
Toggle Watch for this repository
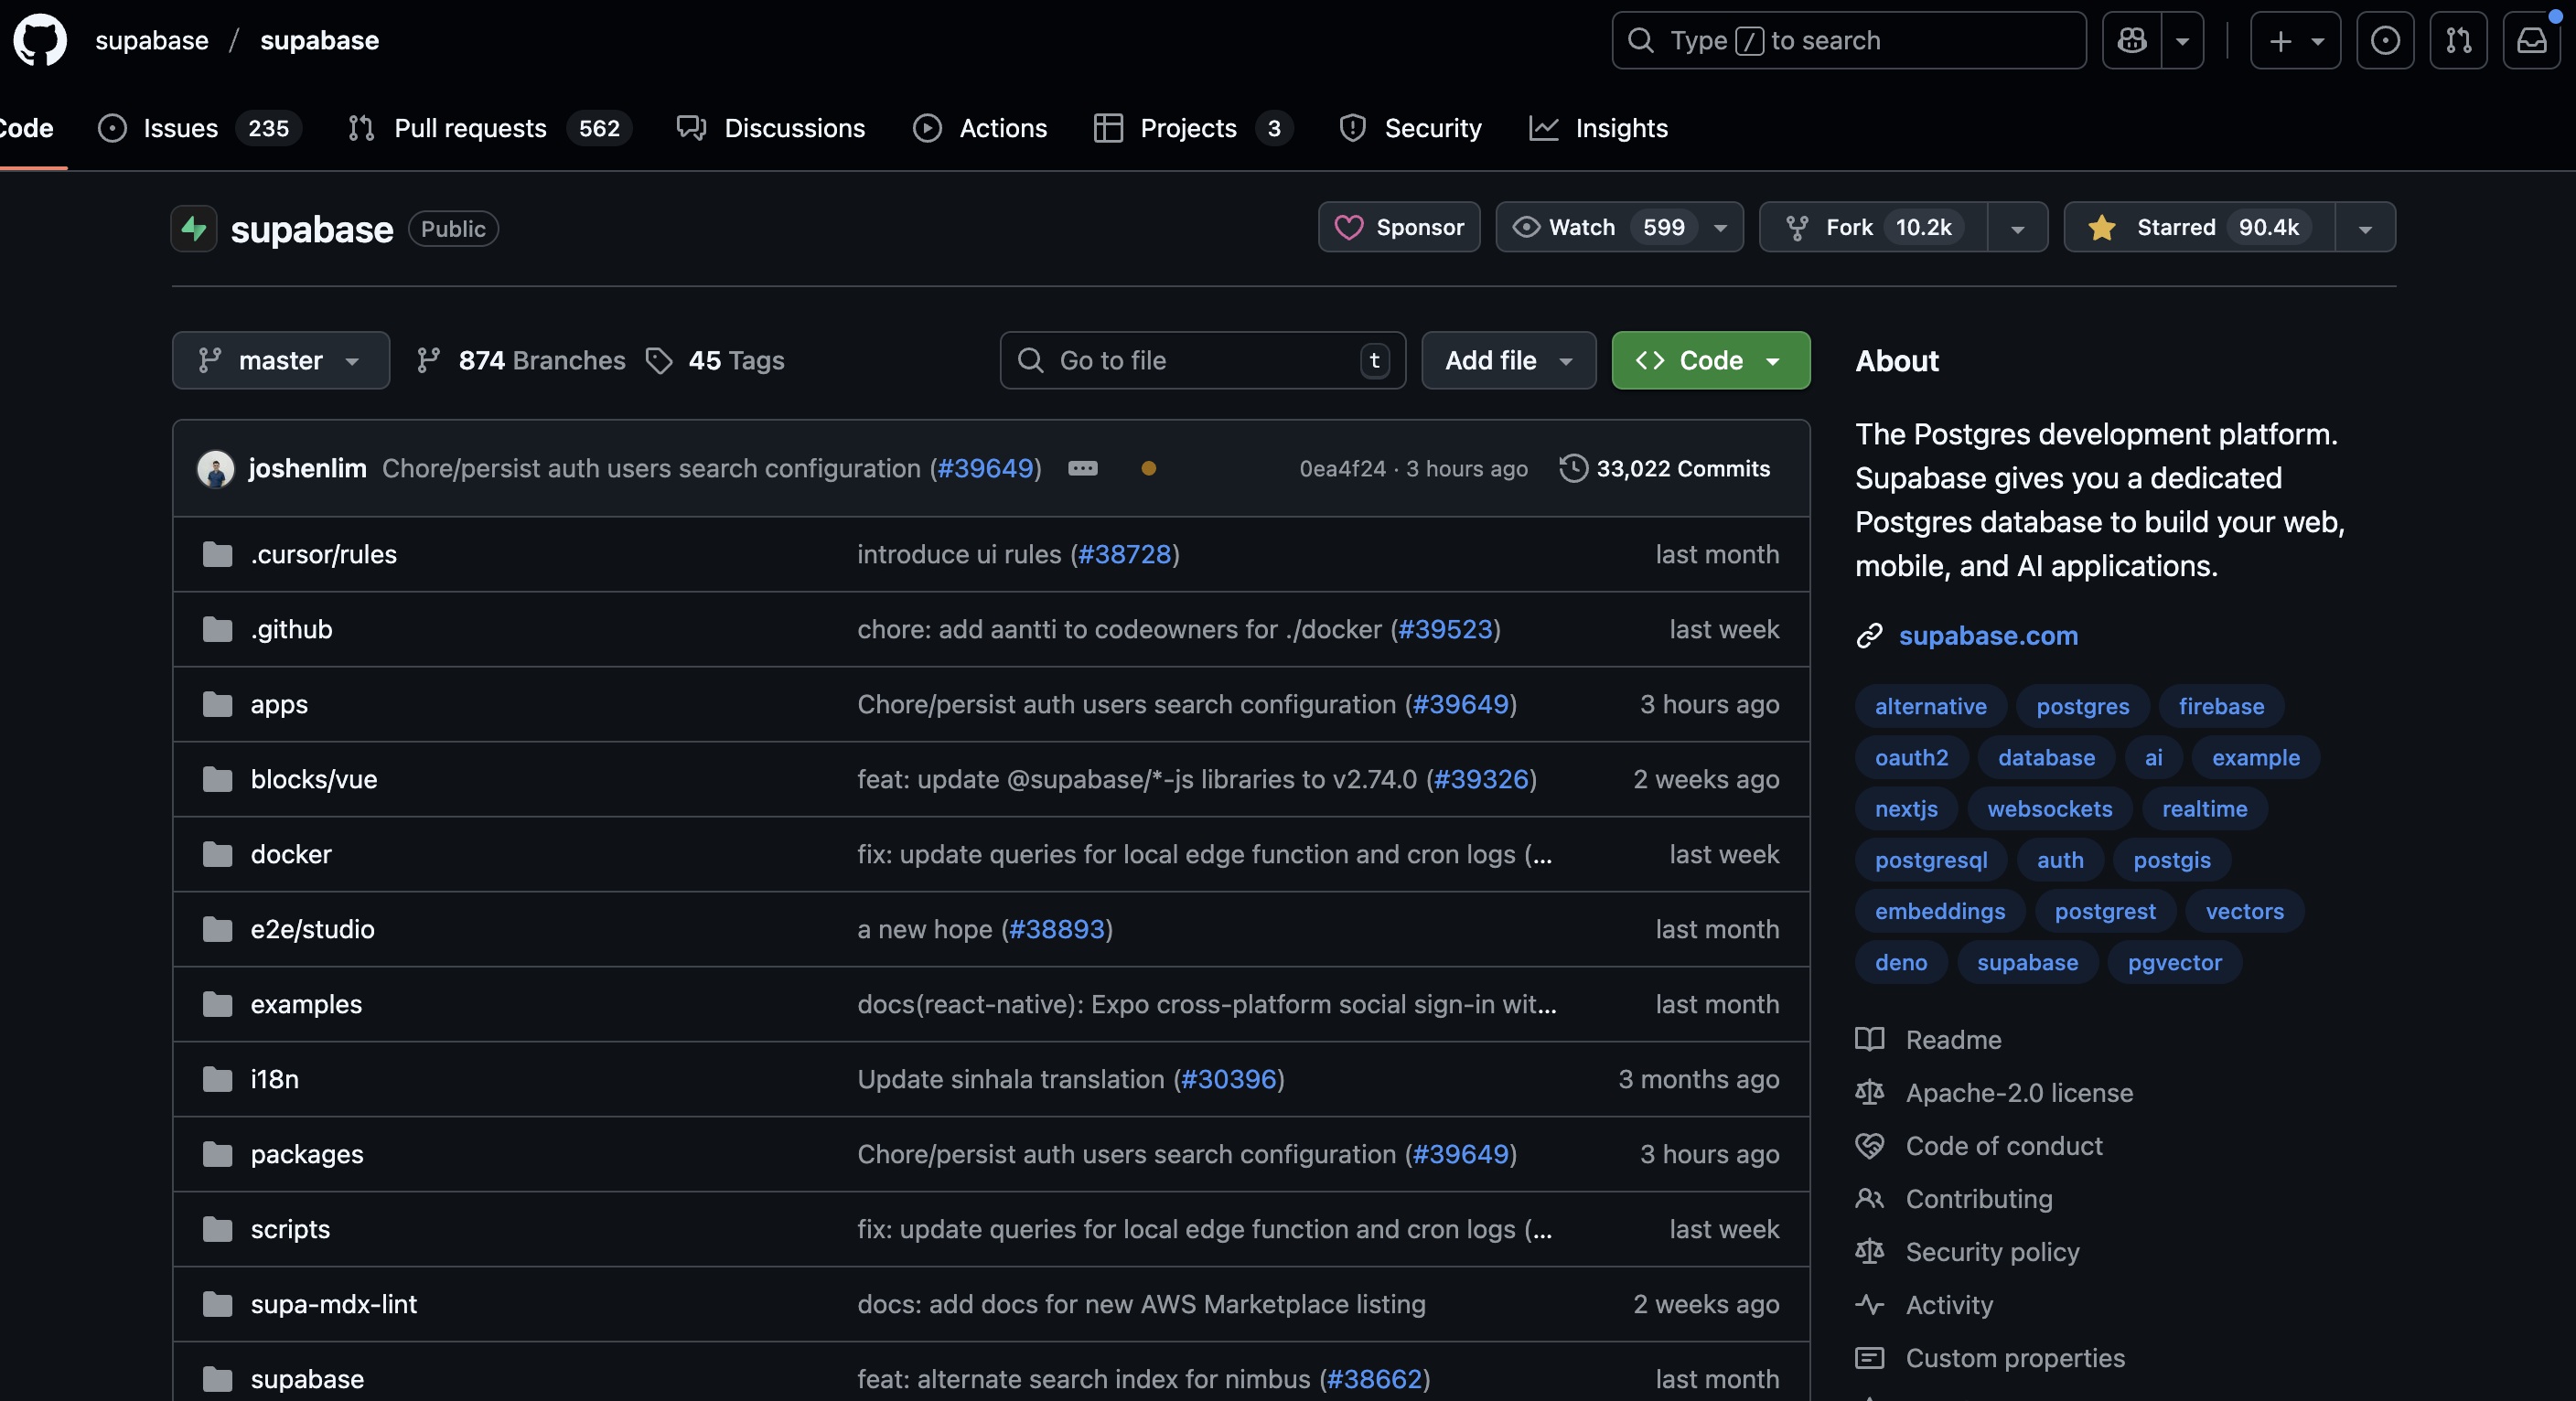tap(1598, 227)
